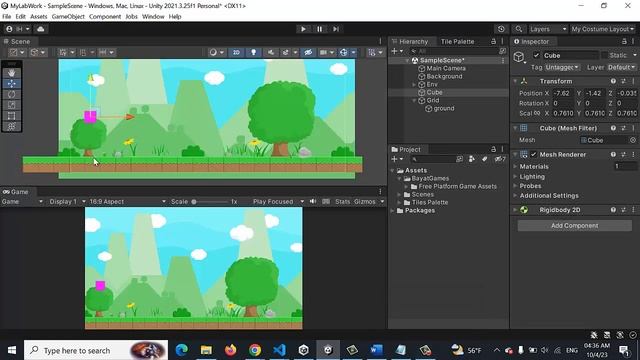Viewport: 640px width, 360px height.
Task: Expand the Rigidbody 2D component
Action: 515,210
